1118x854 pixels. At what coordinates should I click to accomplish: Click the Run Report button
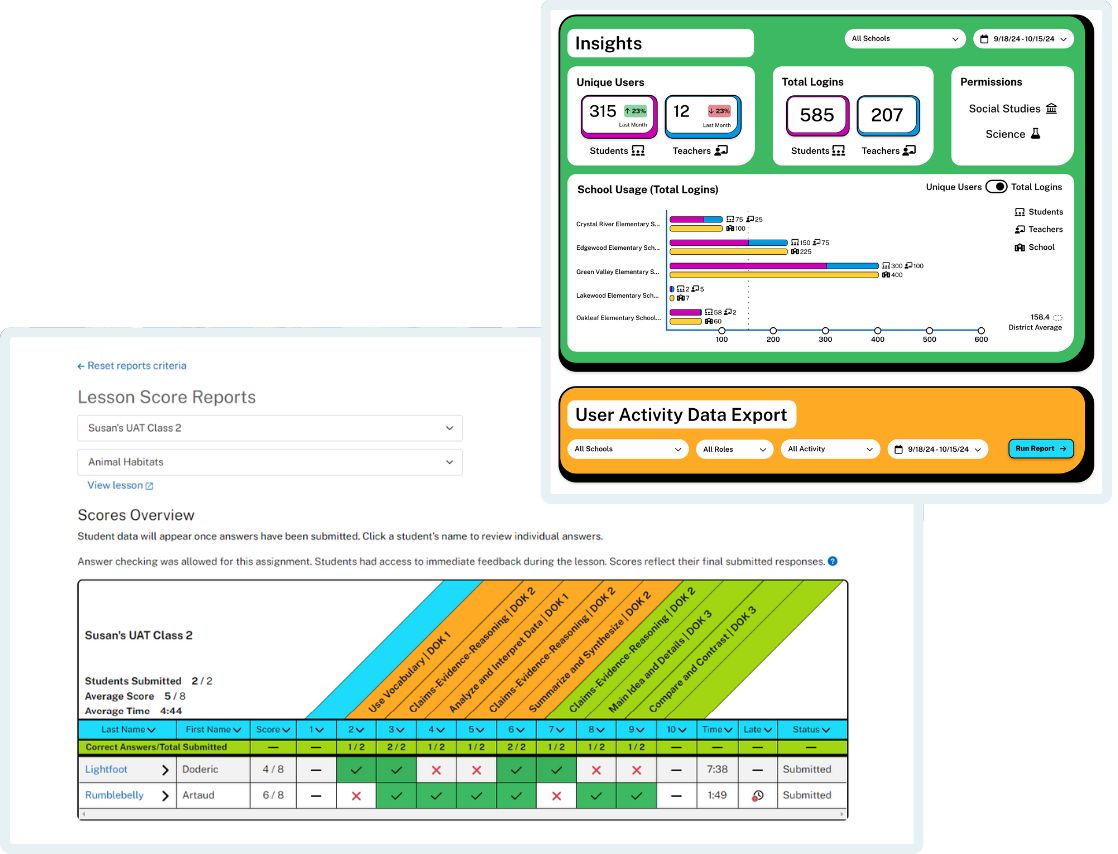[1040, 449]
